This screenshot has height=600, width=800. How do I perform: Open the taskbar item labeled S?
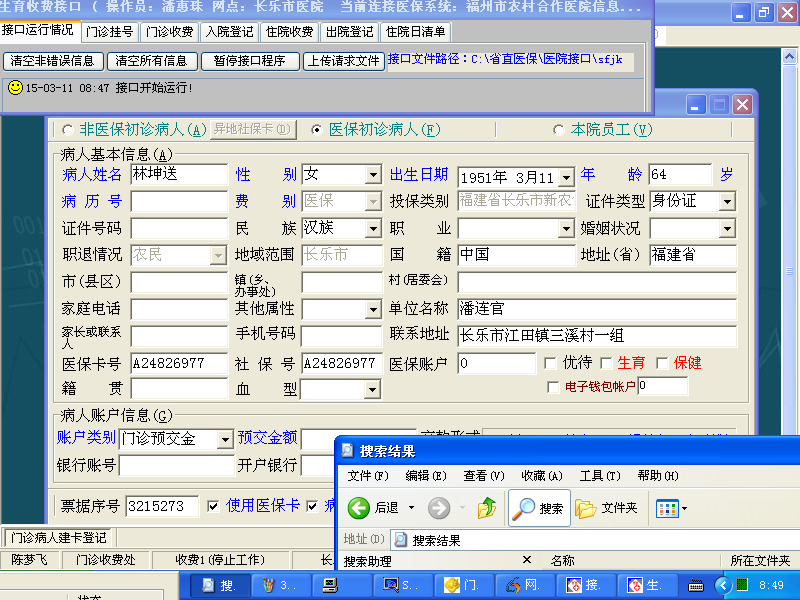tap(403, 585)
